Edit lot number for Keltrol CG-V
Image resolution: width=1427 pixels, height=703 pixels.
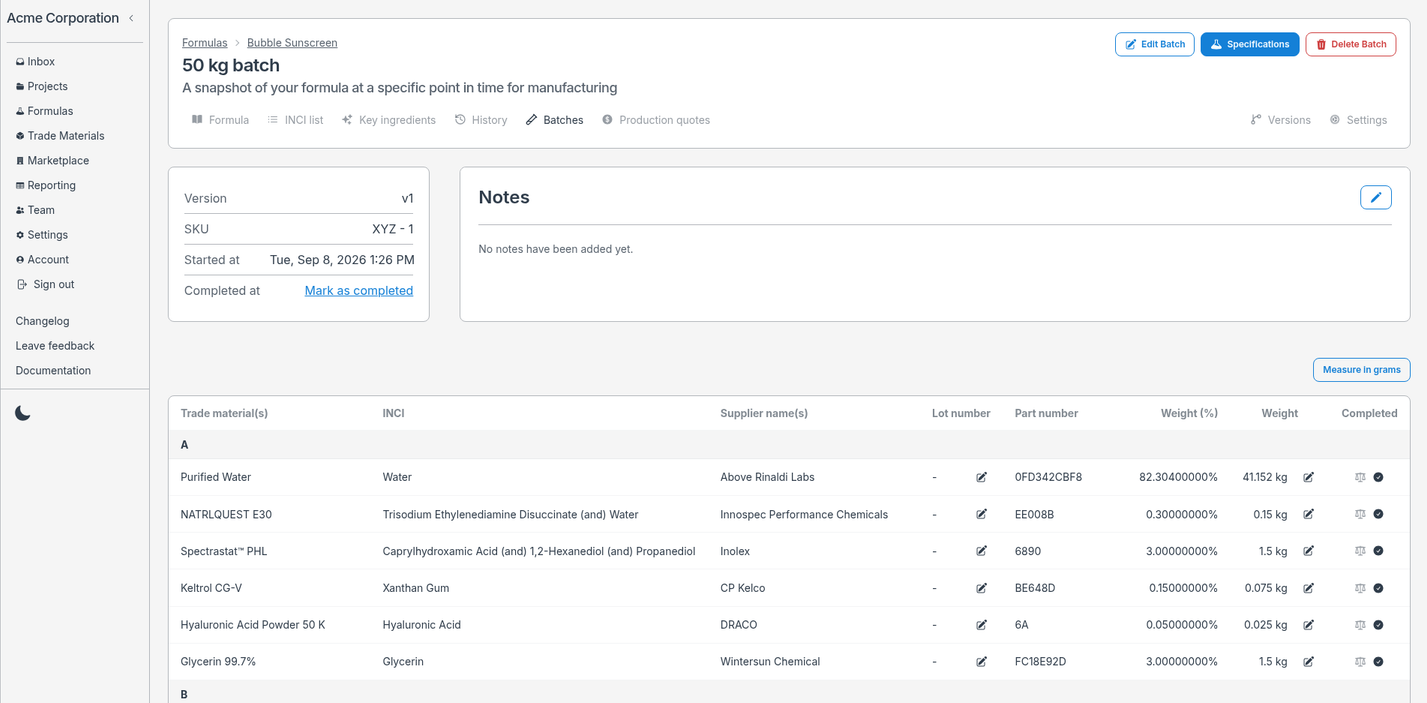tap(981, 588)
